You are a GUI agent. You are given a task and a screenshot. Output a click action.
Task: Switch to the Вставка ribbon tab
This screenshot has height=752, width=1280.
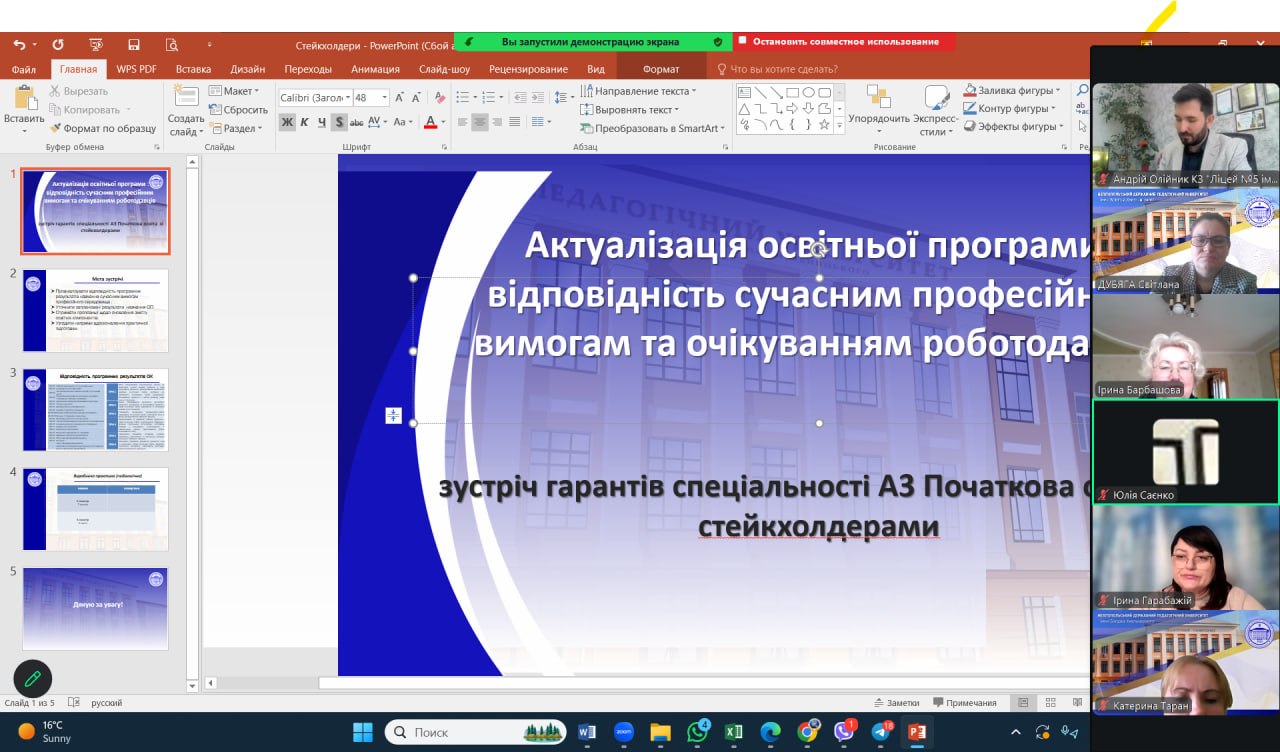pos(193,69)
